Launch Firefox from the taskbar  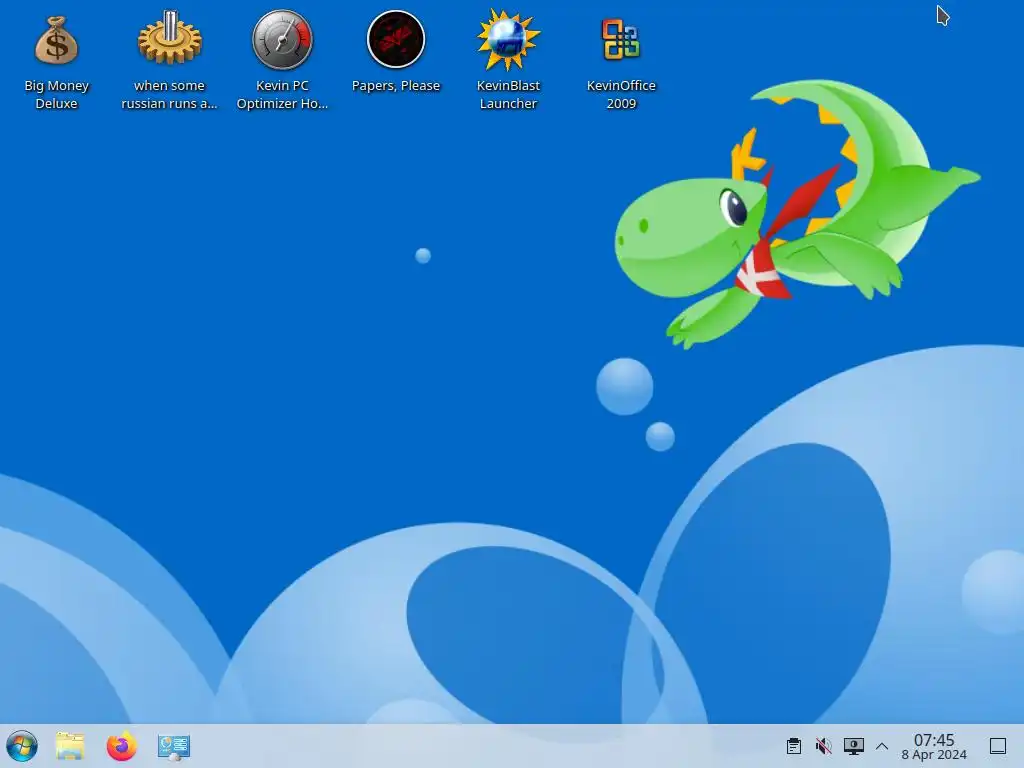tap(122, 746)
